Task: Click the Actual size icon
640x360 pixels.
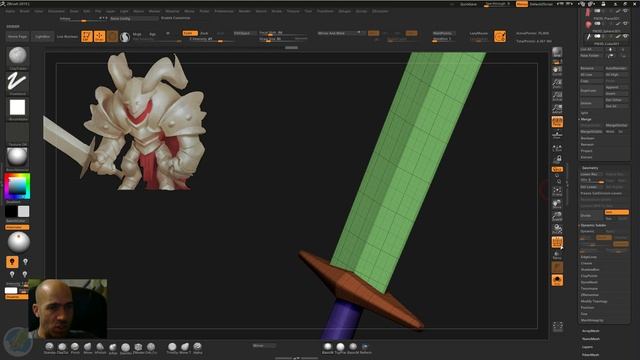Action: click(557, 97)
